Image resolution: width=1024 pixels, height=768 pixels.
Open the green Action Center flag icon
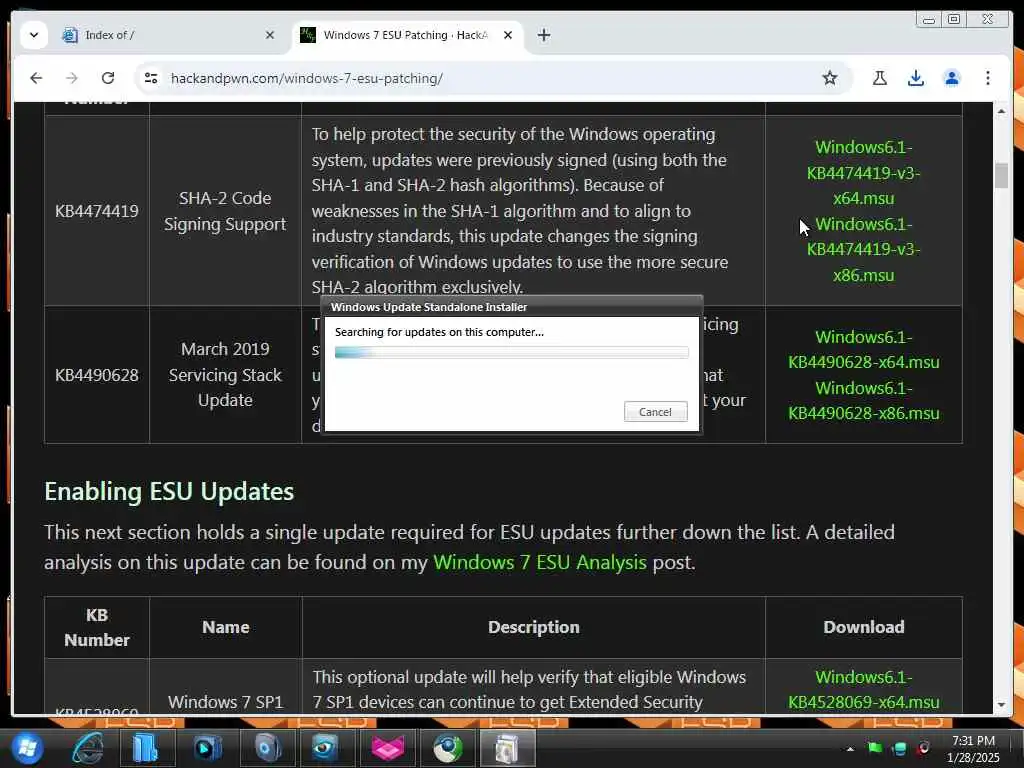tap(874, 748)
